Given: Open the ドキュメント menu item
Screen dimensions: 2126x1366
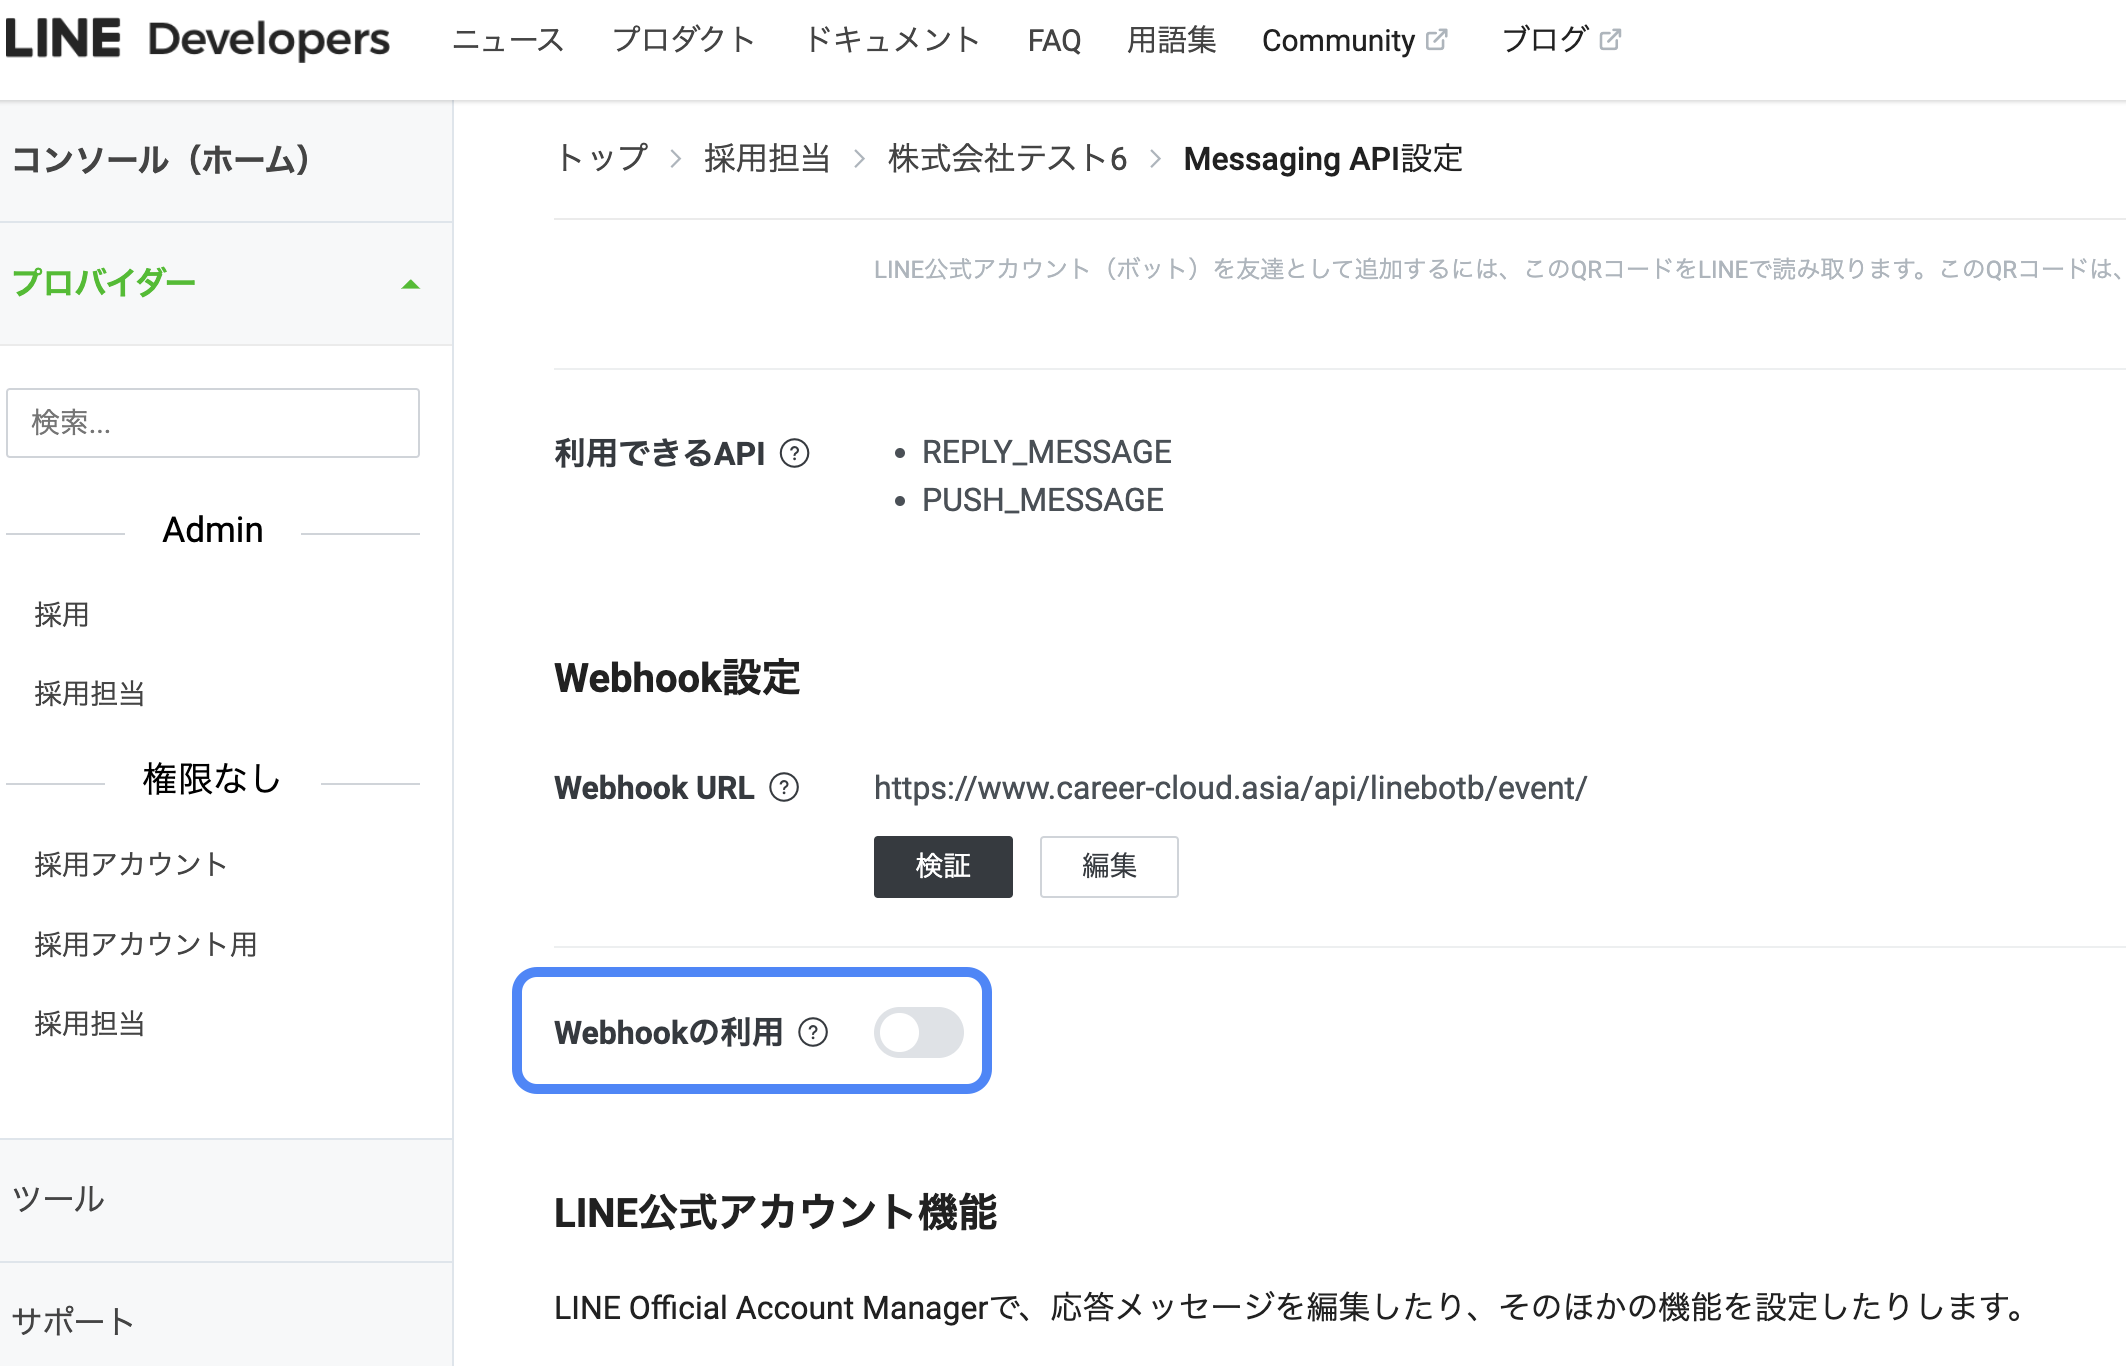Looking at the screenshot, I should click(x=892, y=40).
